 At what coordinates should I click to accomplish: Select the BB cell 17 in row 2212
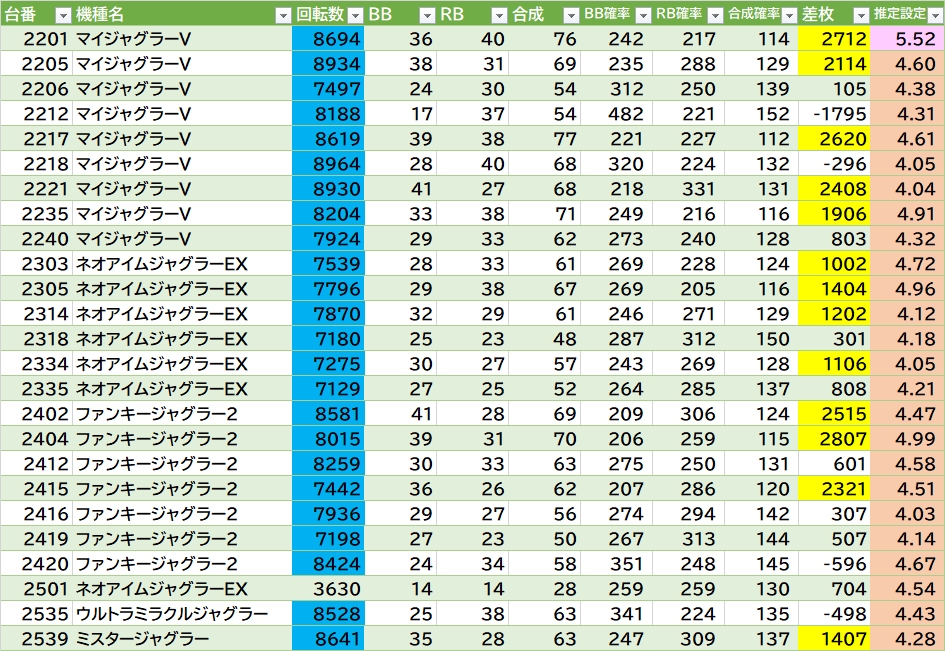click(401, 113)
